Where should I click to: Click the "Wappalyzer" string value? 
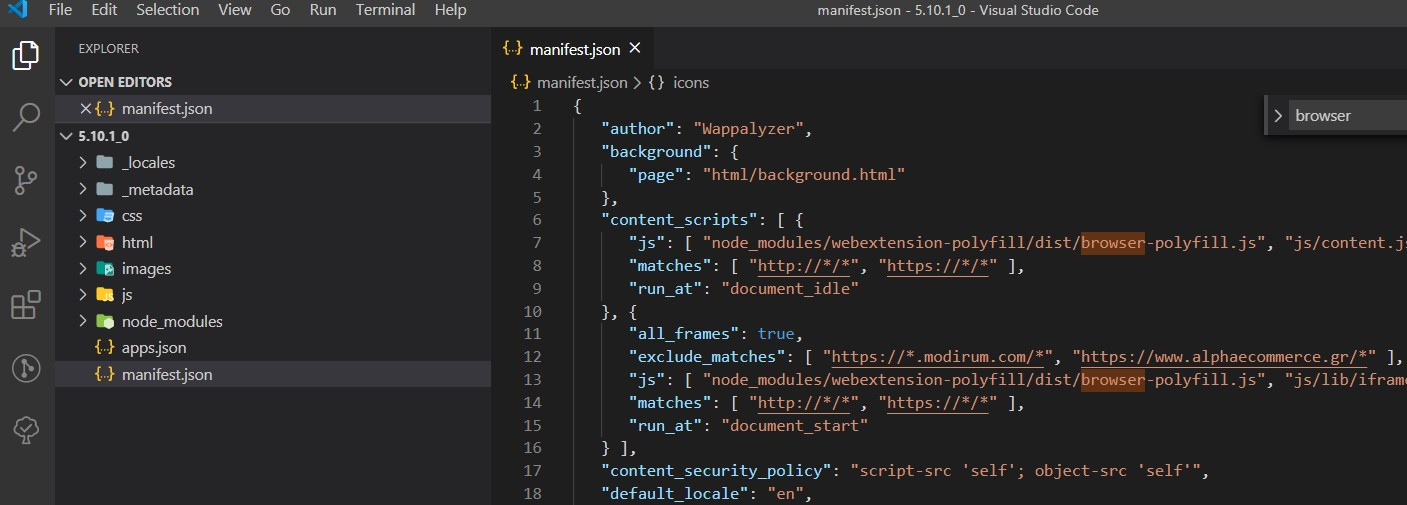tap(750, 129)
